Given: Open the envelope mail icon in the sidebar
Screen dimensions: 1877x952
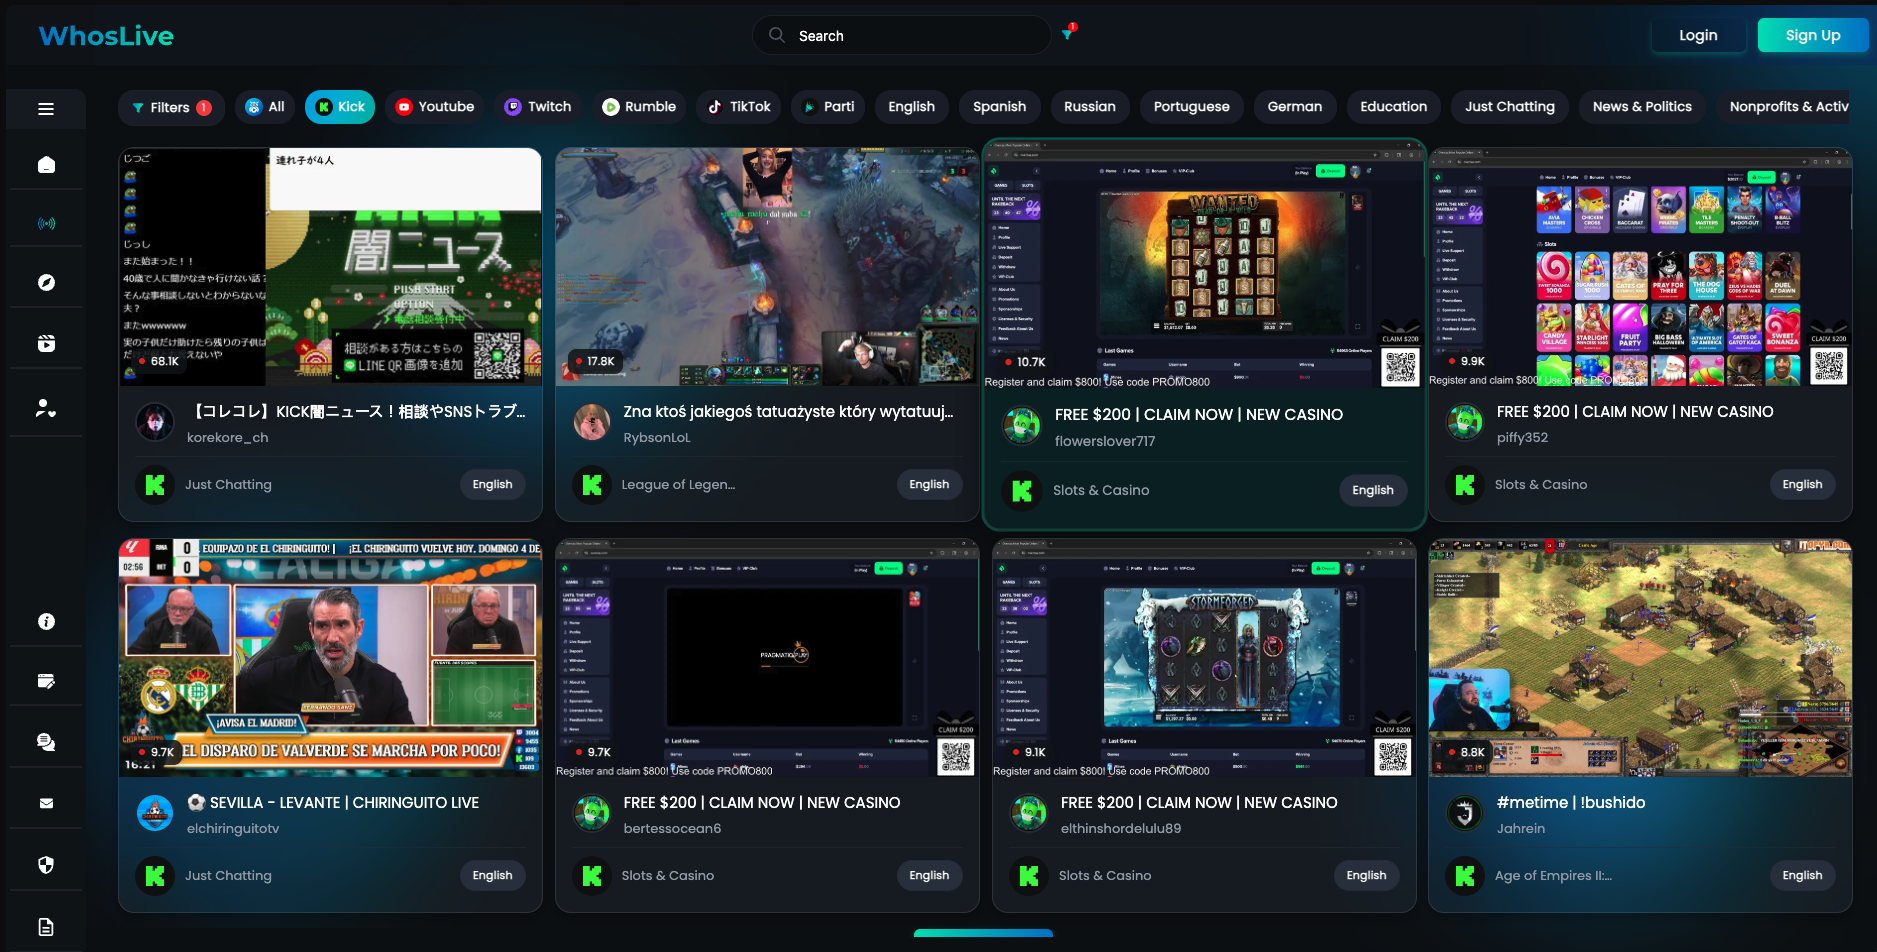Looking at the screenshot, I should [46, 803].
